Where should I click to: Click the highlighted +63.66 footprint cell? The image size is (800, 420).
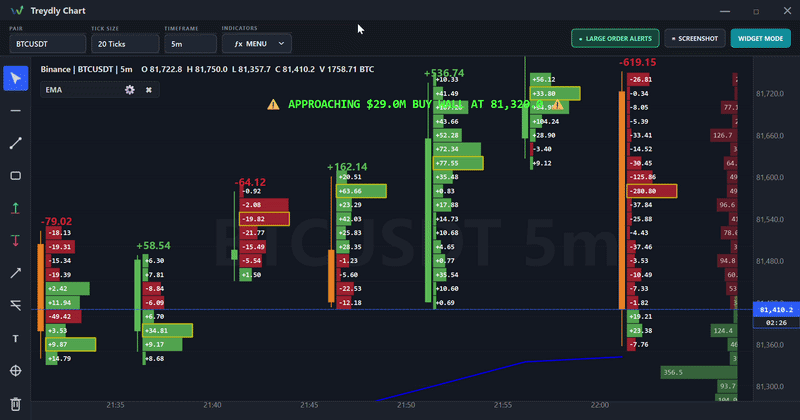point(361,191)
